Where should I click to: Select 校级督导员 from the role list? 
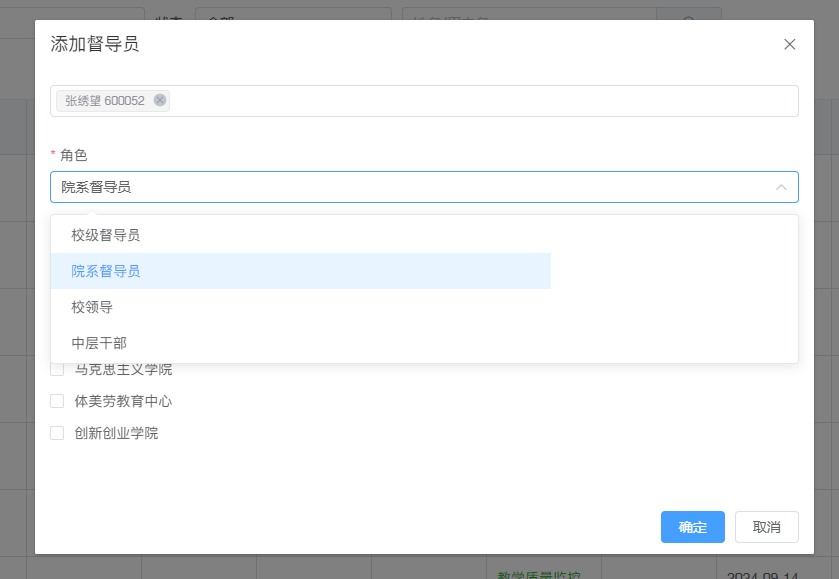105,235
